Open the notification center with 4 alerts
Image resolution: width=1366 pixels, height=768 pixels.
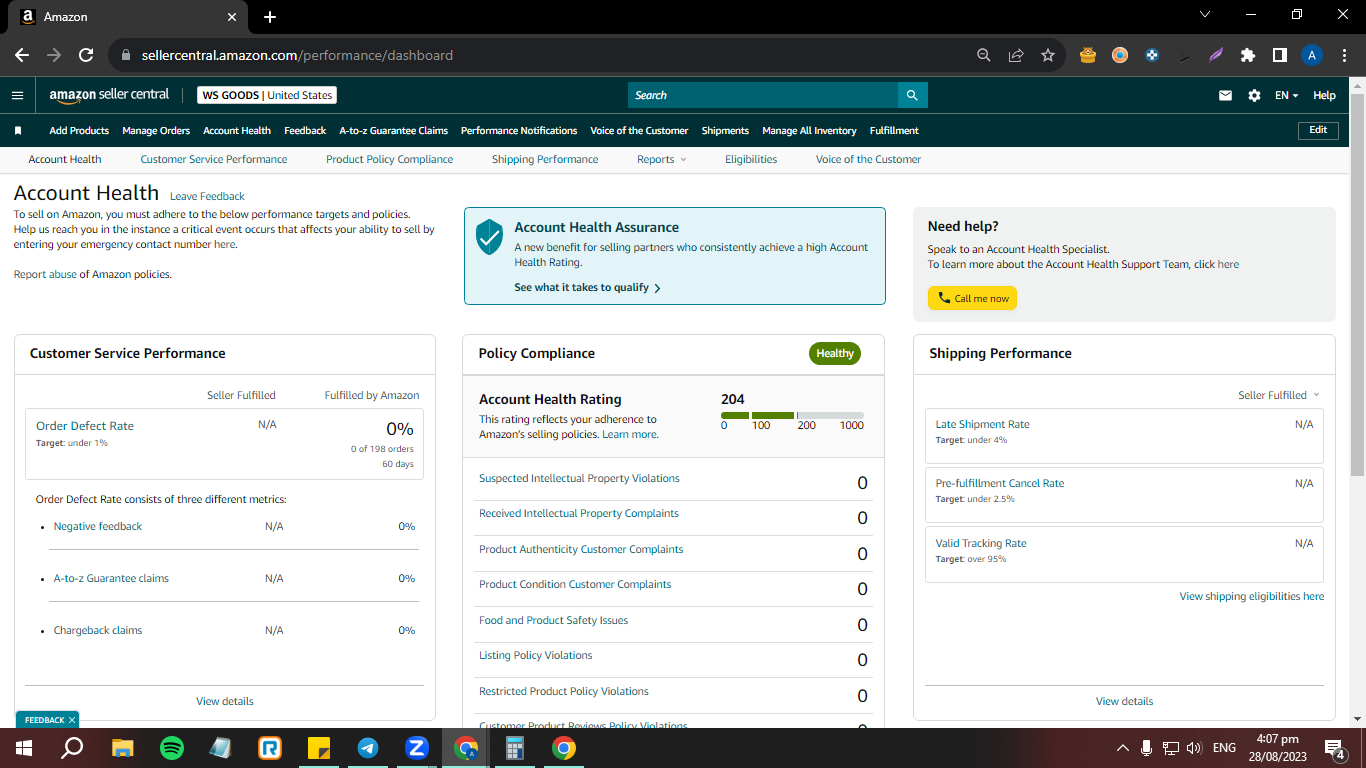coord(1334,748)
